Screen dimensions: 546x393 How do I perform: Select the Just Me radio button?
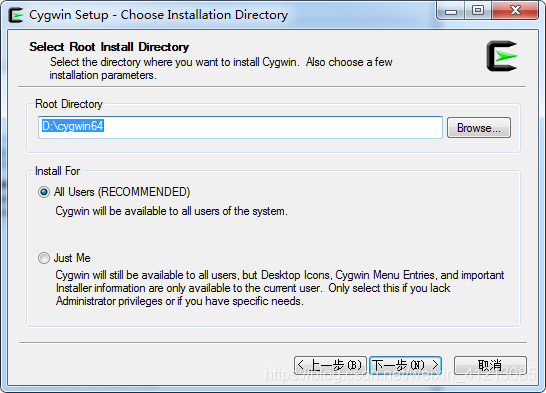point(44,258)
